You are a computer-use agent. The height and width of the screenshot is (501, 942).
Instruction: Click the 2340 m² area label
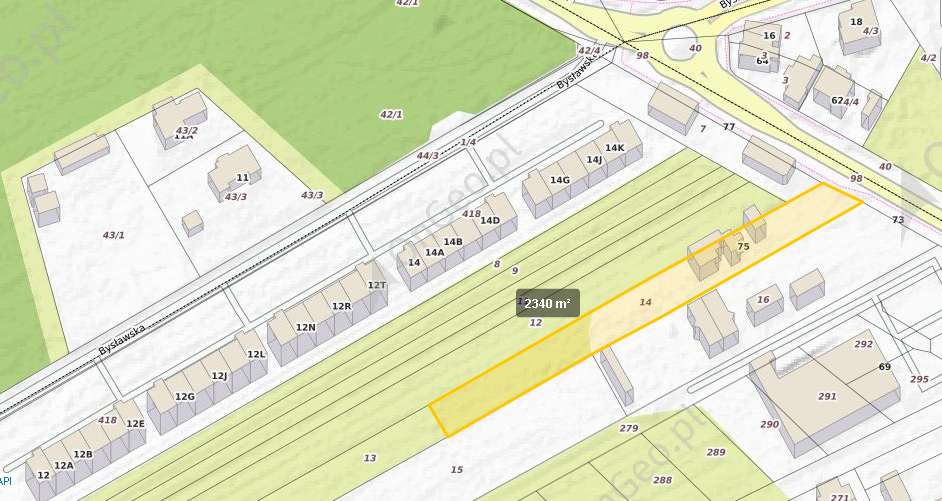pyautogui.click(x=547, y=303)
